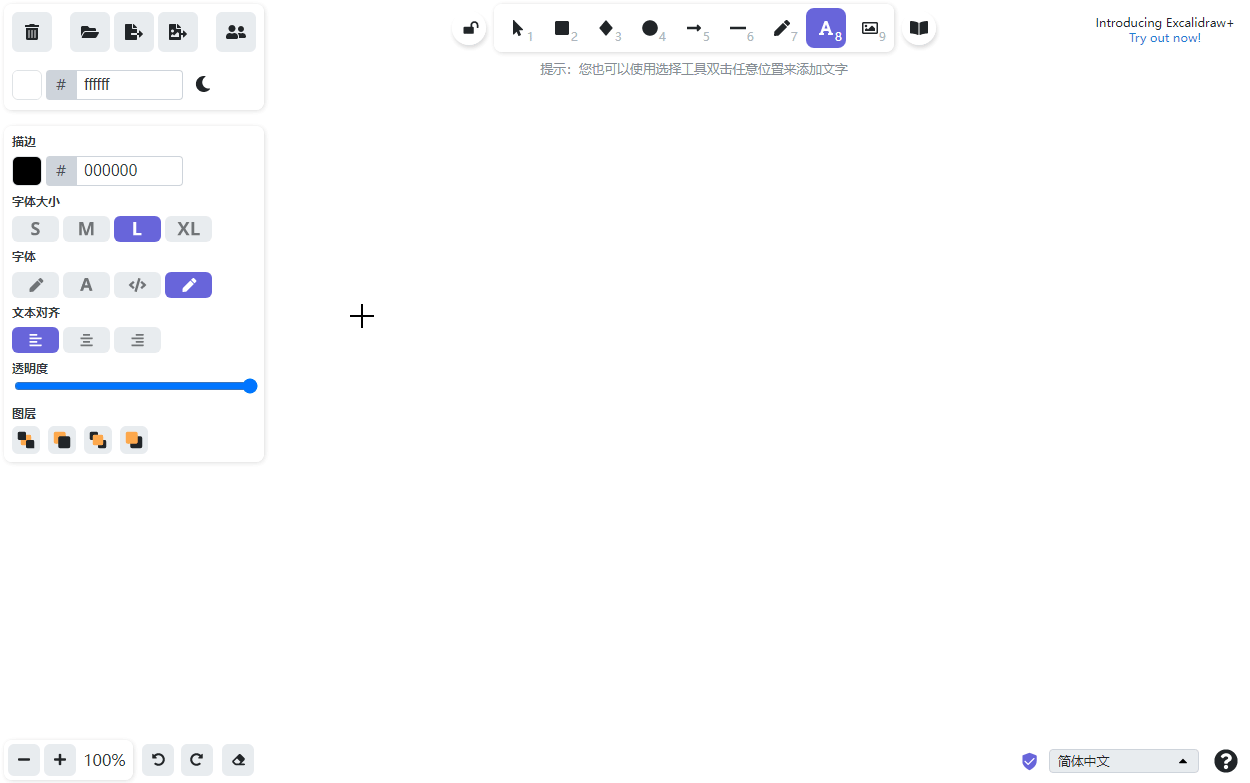Image resolution: width=1250 pixels, height=783 pixels.
Task: Select the Diamond shape tool
Action: [x=606, y=29]
